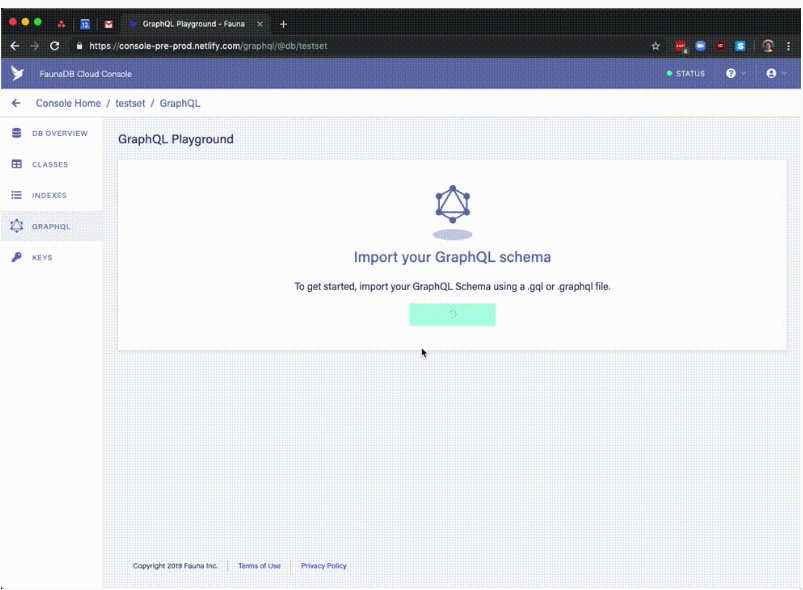Click the green macOS maximize button

tap(37, 22)
